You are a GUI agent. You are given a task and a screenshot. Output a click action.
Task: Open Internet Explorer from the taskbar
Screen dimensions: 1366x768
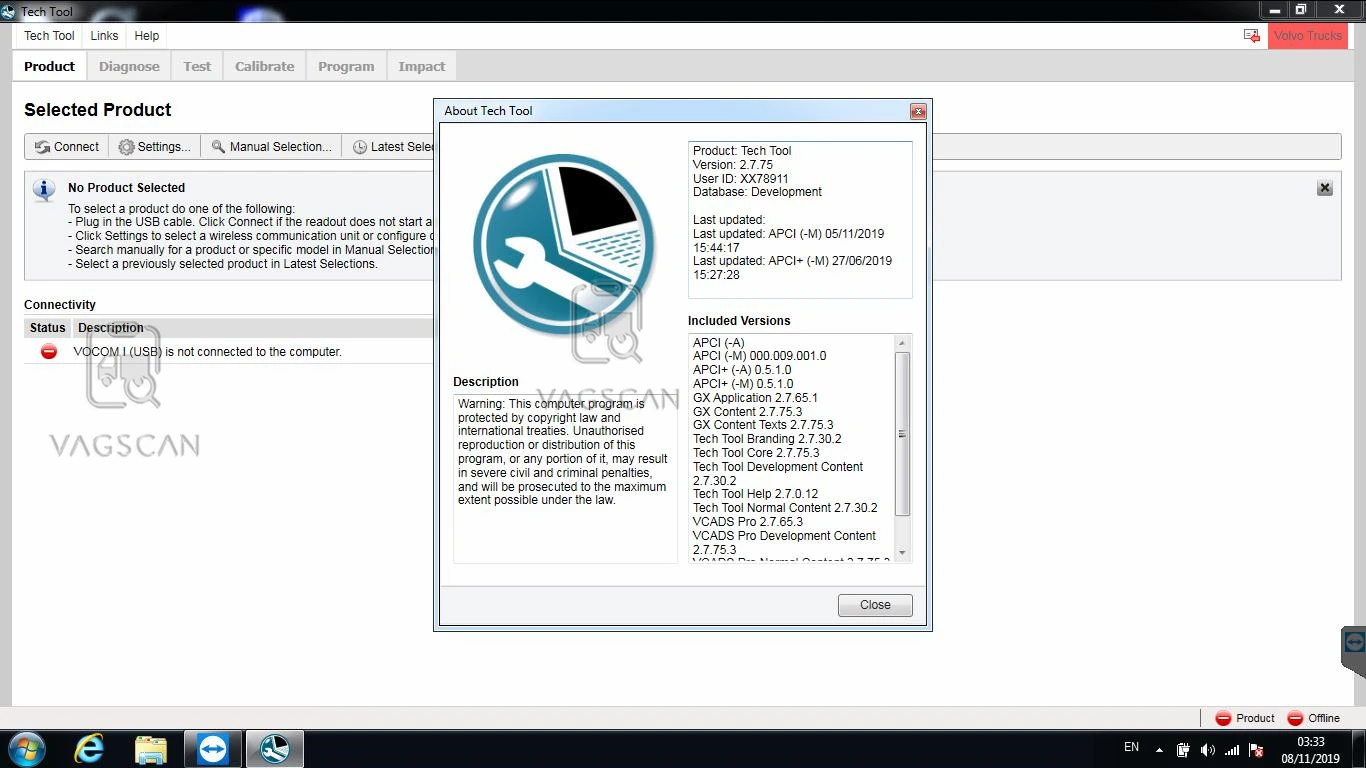90,749
